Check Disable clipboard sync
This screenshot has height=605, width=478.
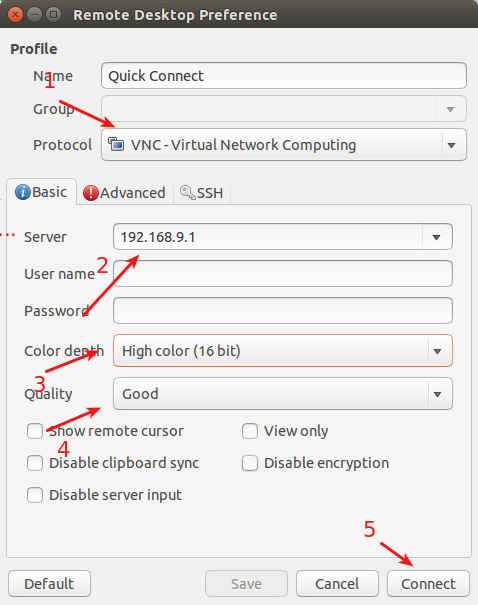click(x=35, y=463)
